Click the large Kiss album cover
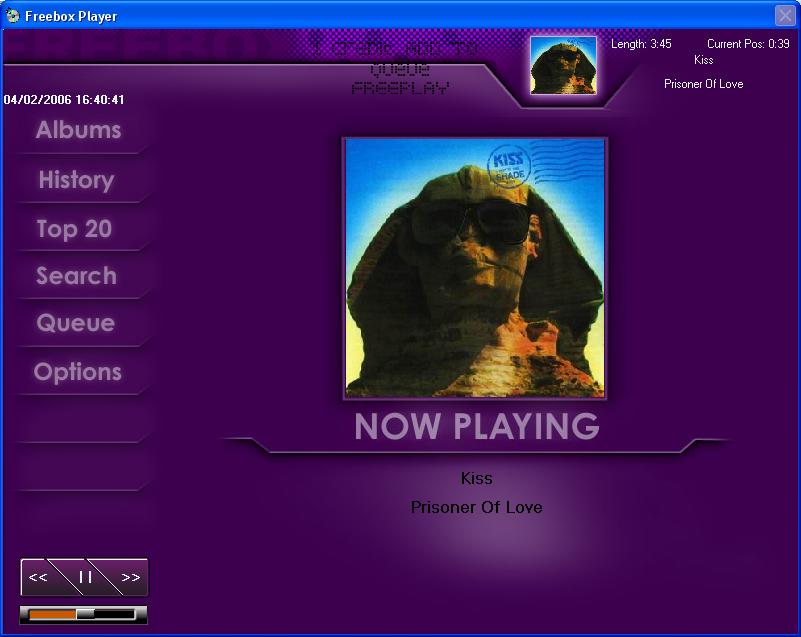 click(475, 268)
